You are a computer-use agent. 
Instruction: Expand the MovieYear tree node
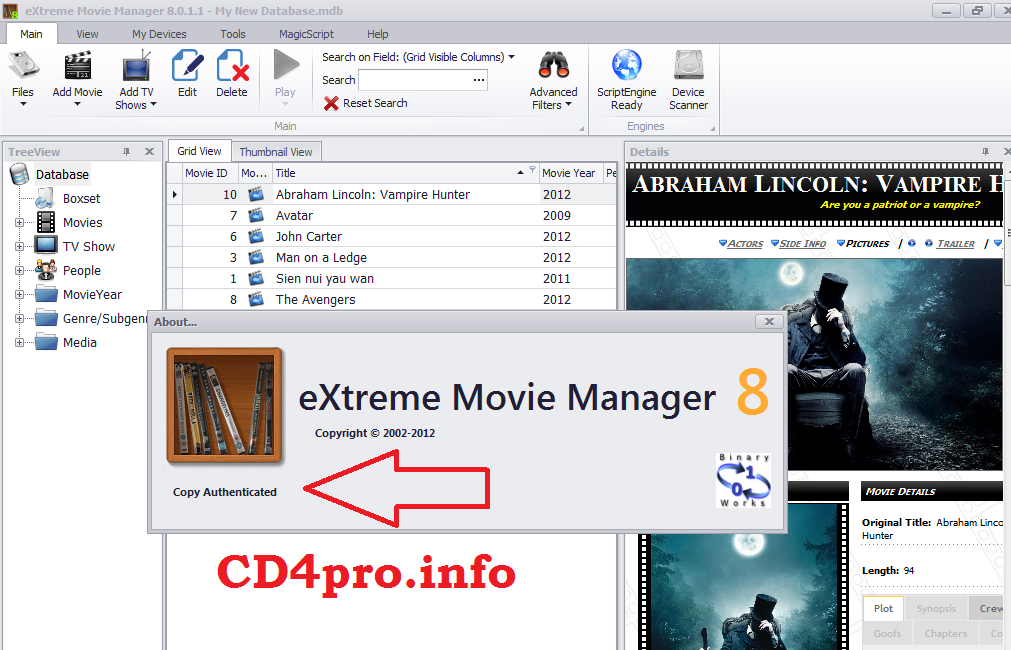(x=19, y=295)
